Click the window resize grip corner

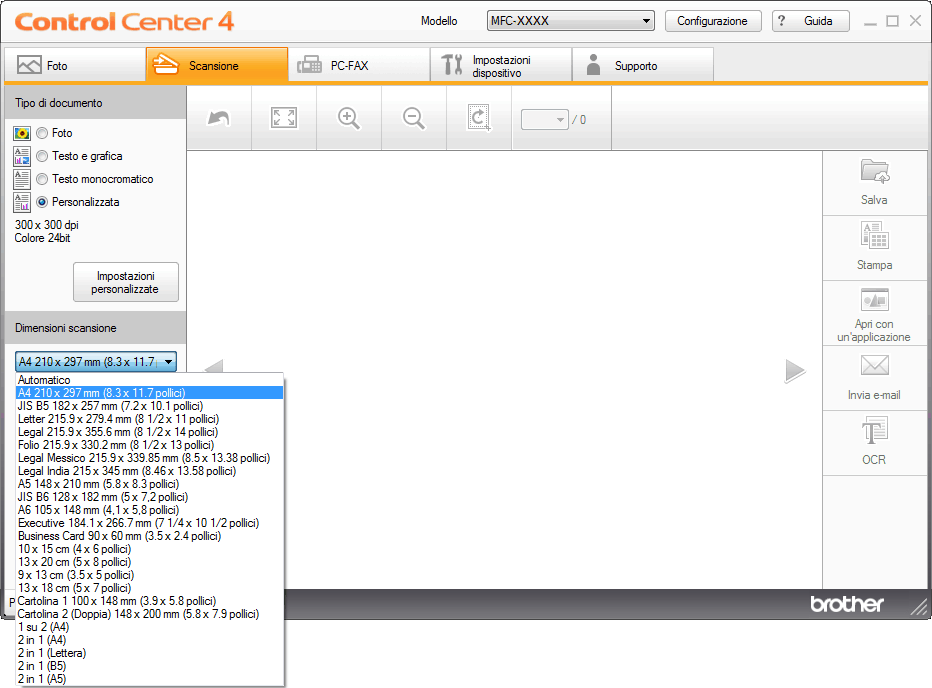click(919, 607)
